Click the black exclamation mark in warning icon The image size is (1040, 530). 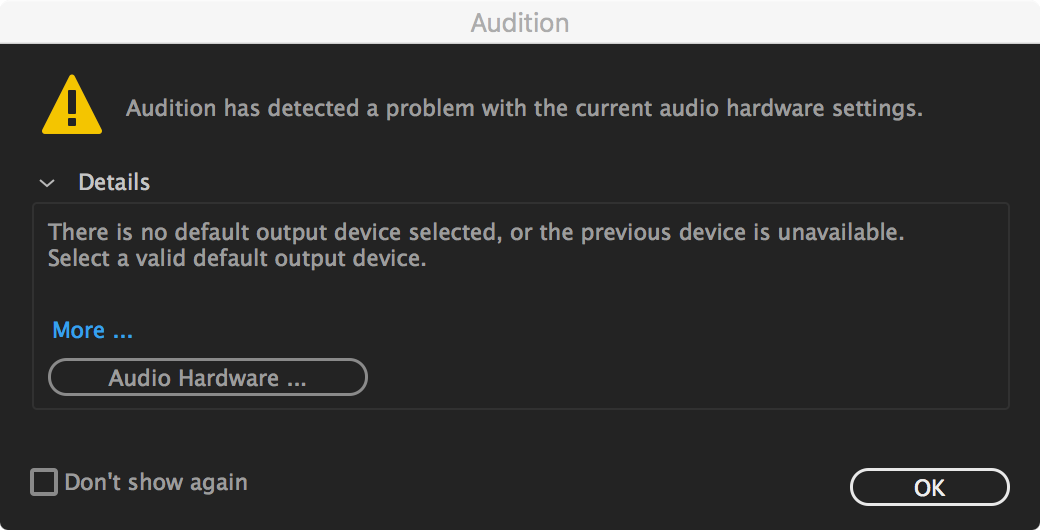click(x=71, y=103)
